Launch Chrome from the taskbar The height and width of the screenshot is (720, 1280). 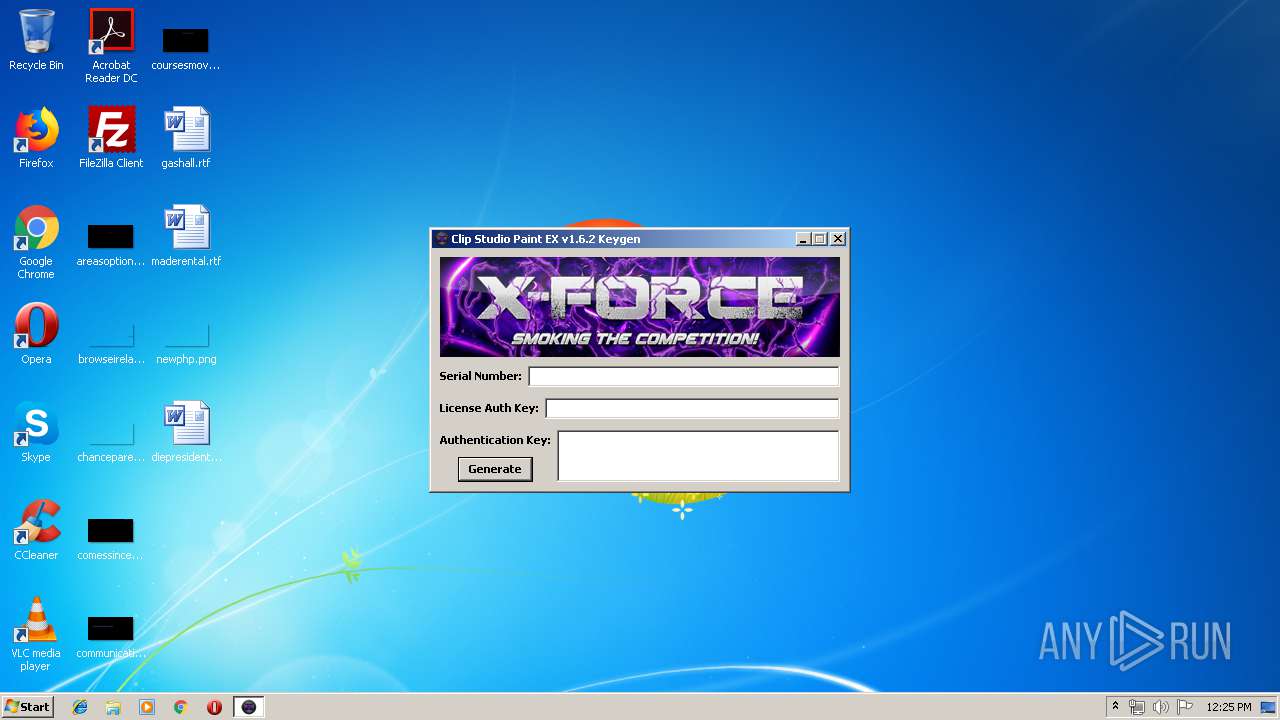pyautogui.click(x=180, y=707)
